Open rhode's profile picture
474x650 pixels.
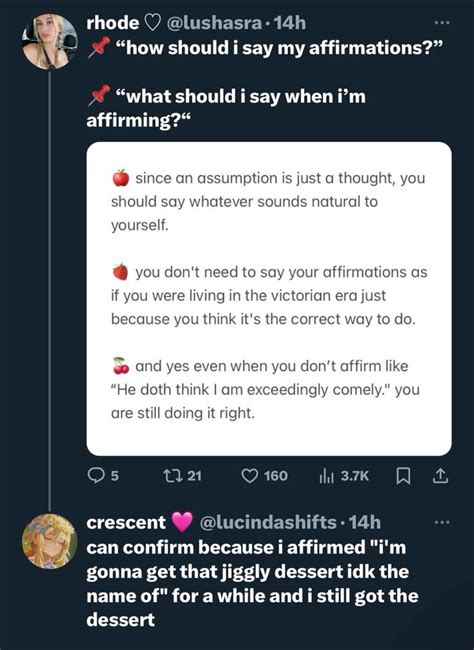tap(49, 41)
